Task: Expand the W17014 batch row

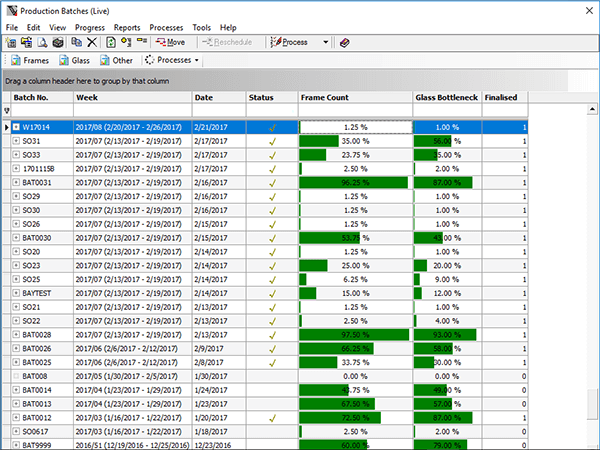Action: [16, 128]
